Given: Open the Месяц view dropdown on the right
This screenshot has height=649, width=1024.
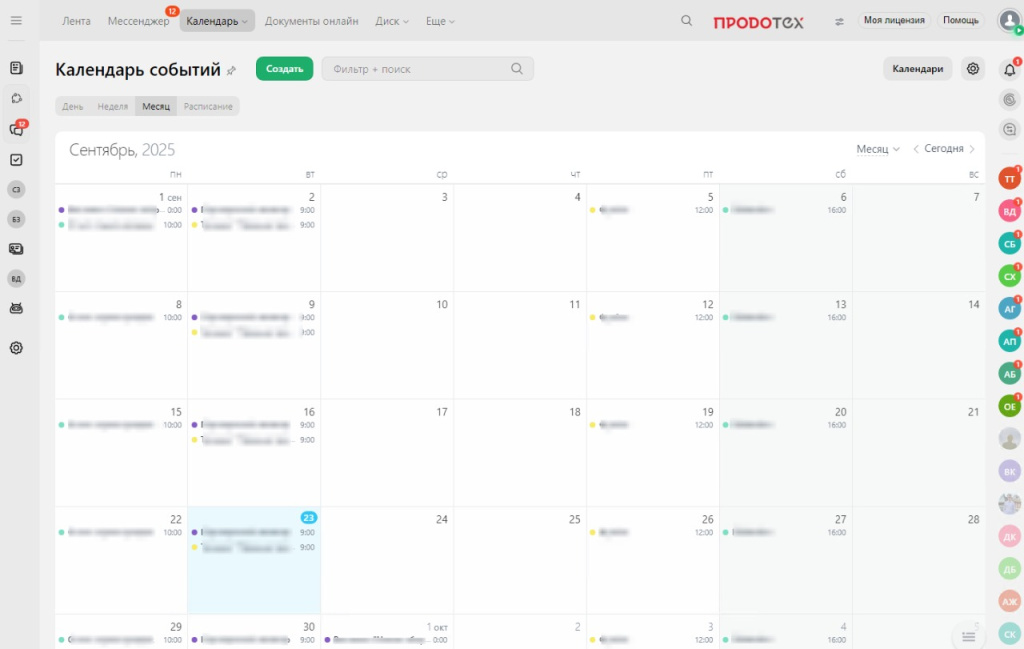Looking at the screenshot, I should click(878, 149).
